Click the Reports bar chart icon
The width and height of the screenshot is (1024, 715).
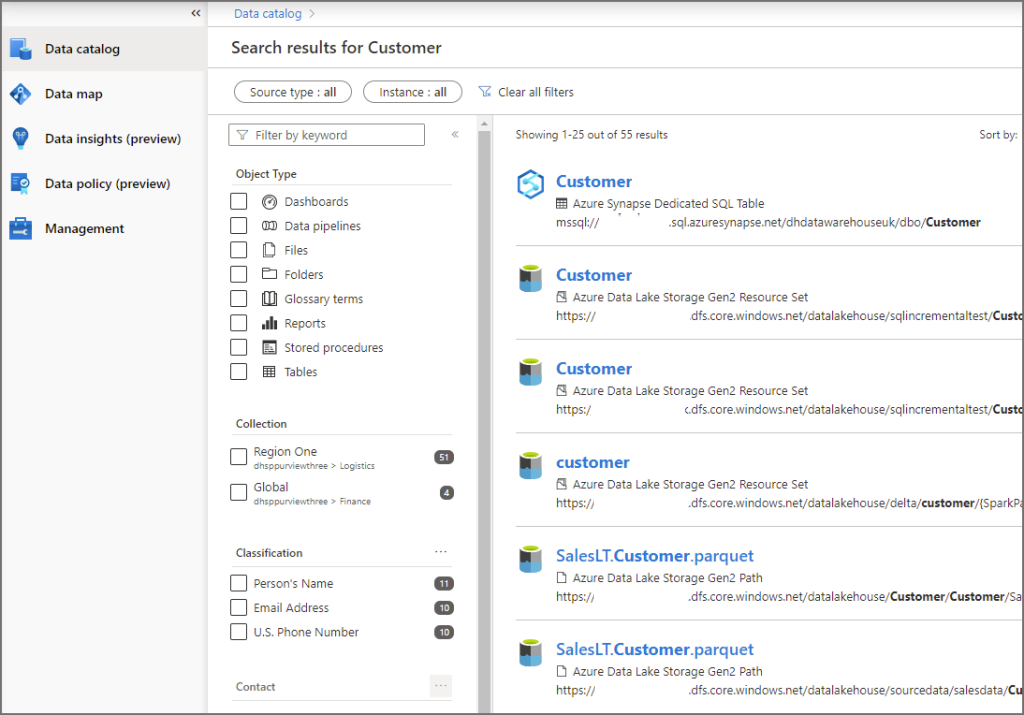click(269, 323)
